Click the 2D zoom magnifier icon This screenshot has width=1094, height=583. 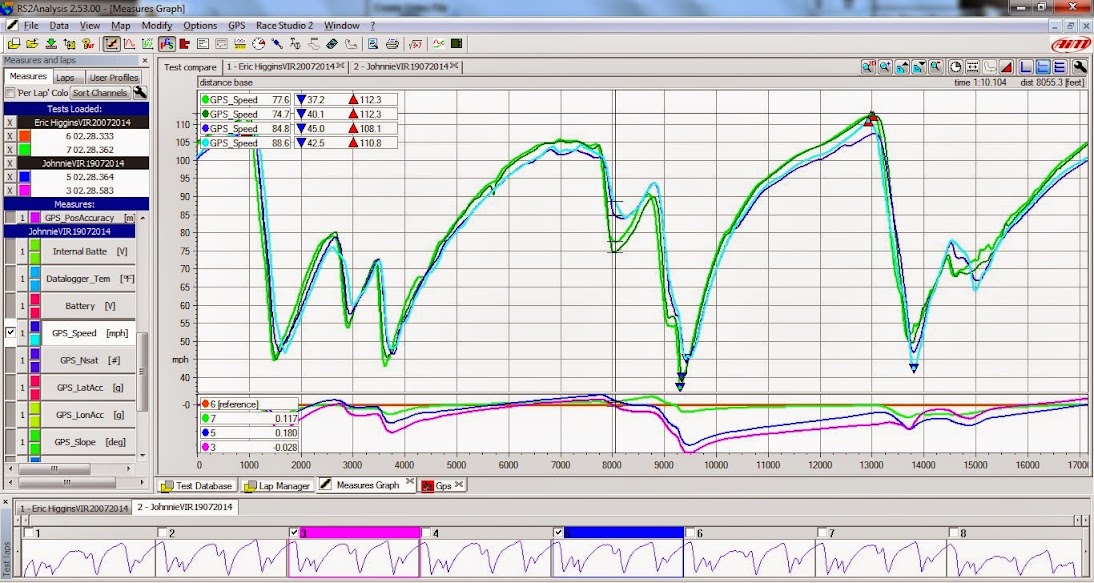tap(868, 67)
